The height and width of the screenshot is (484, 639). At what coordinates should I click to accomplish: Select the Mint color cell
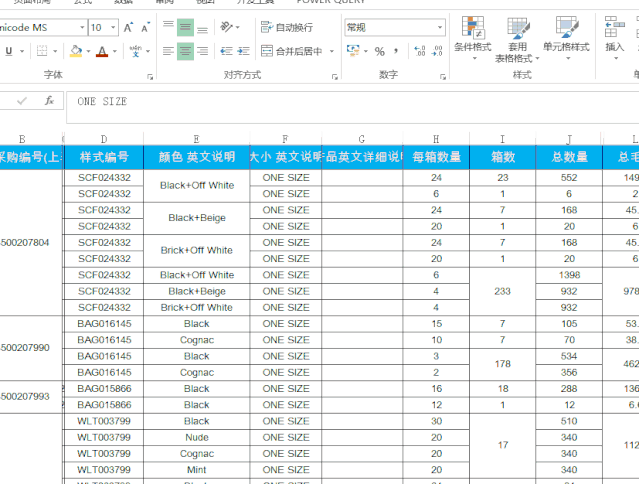pyautogui.click(x=197, y=470)
